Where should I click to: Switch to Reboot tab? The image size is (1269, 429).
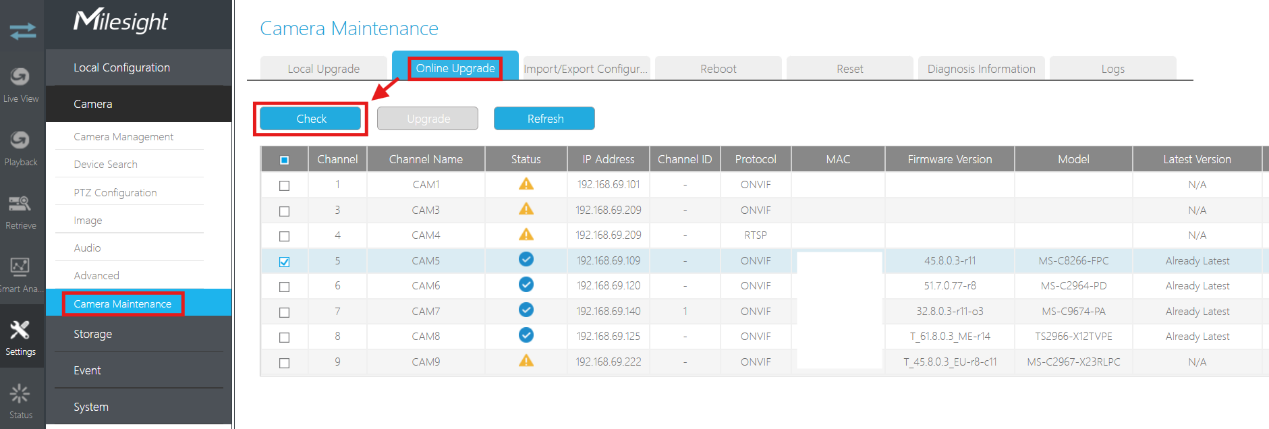[x=718, y=69]
